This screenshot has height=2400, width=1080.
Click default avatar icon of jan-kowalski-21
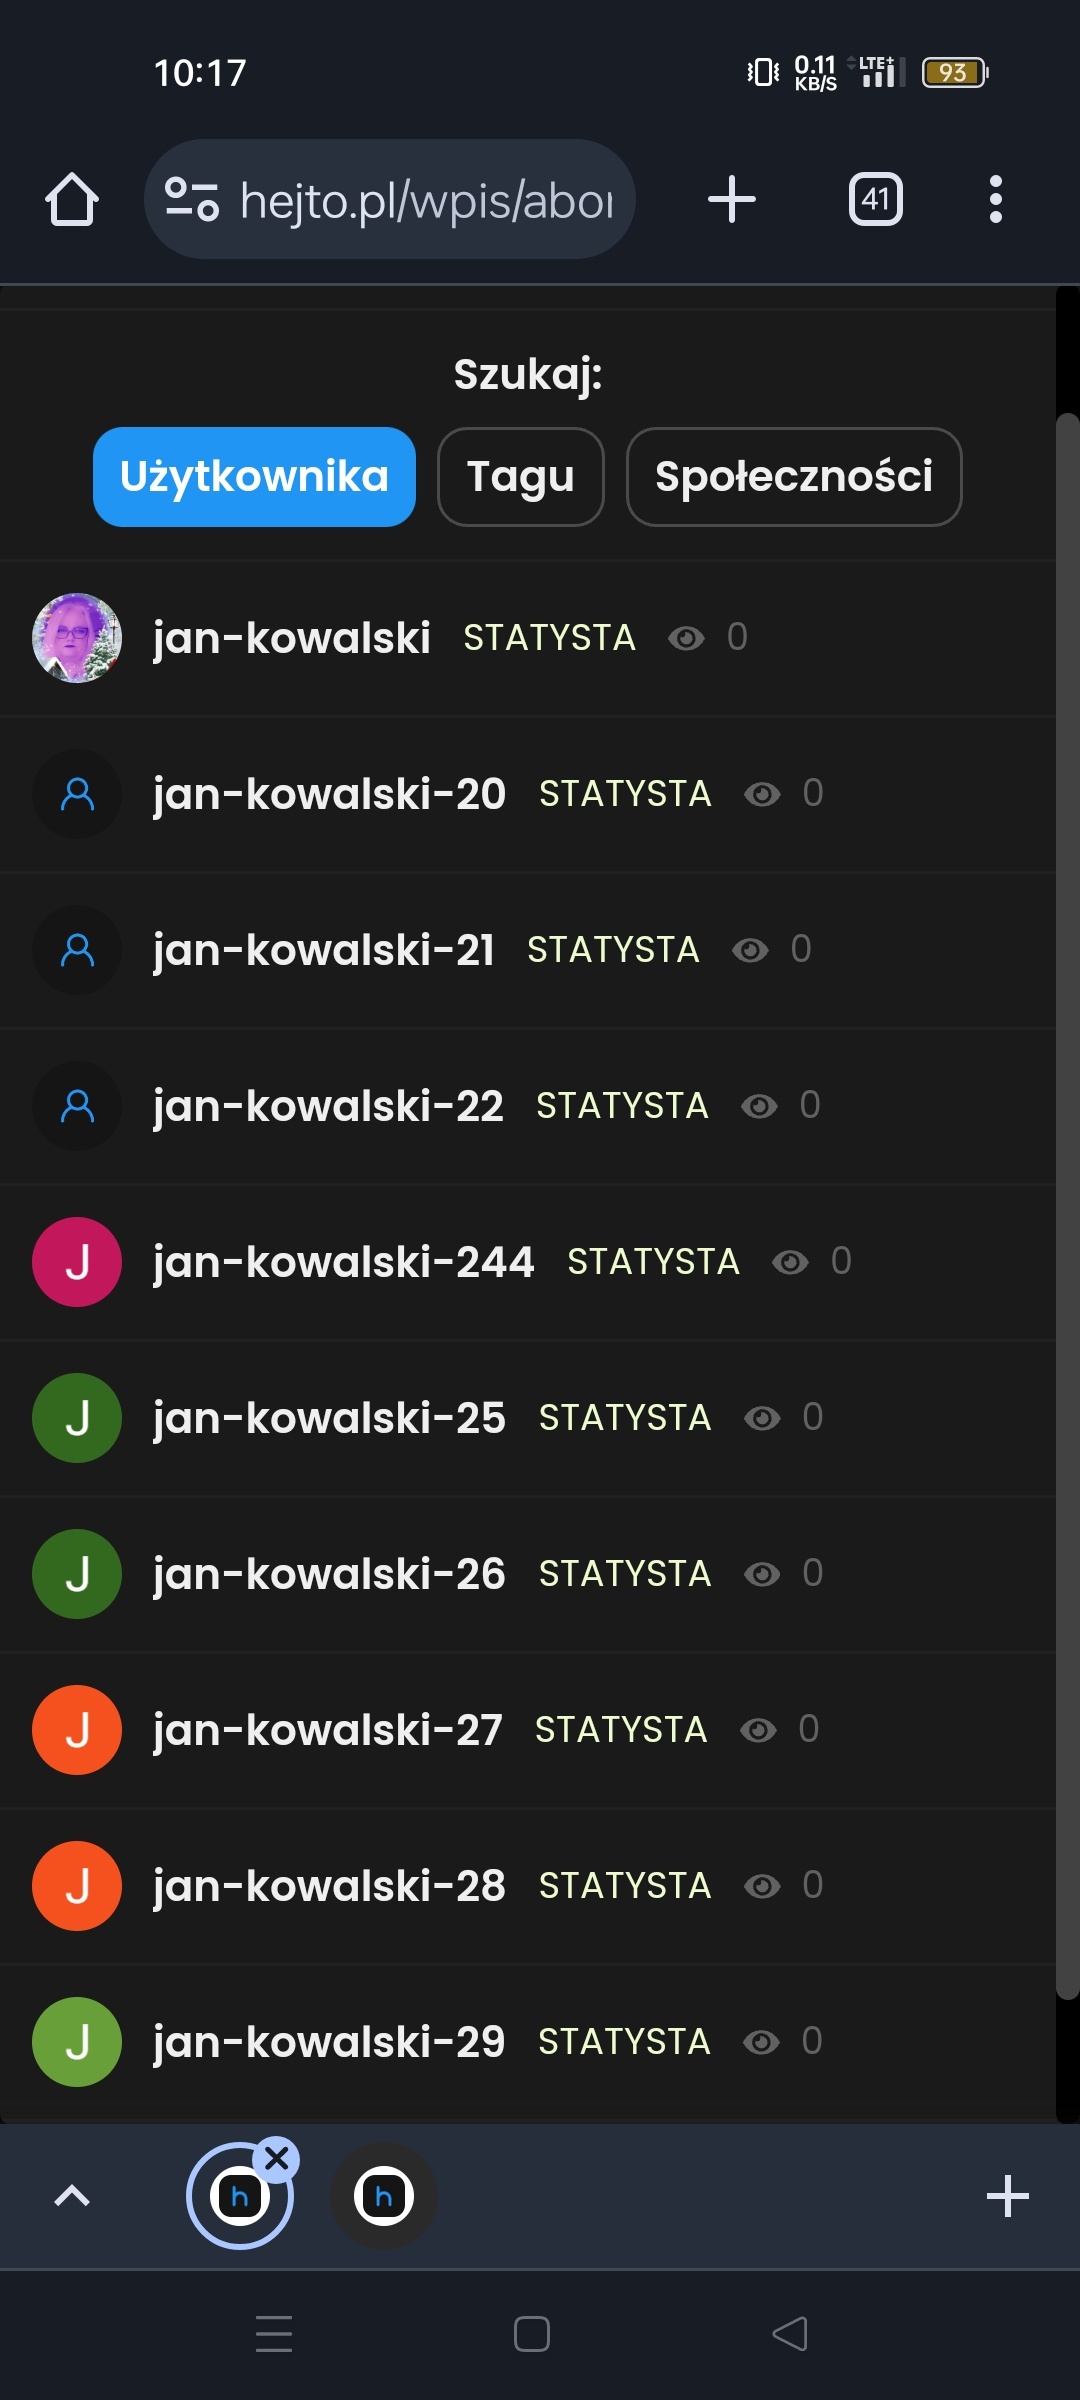[77, 950]
